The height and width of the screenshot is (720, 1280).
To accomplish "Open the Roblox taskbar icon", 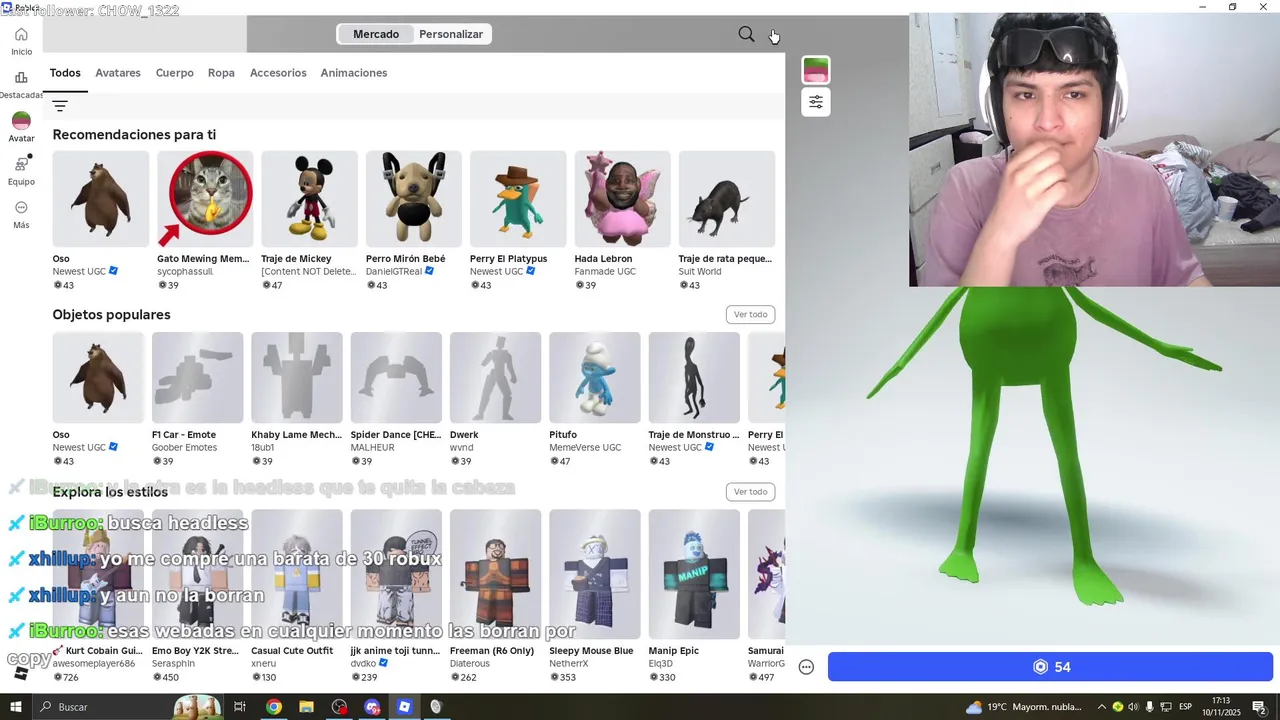I will pyautogui.click(x=404, y=707).
